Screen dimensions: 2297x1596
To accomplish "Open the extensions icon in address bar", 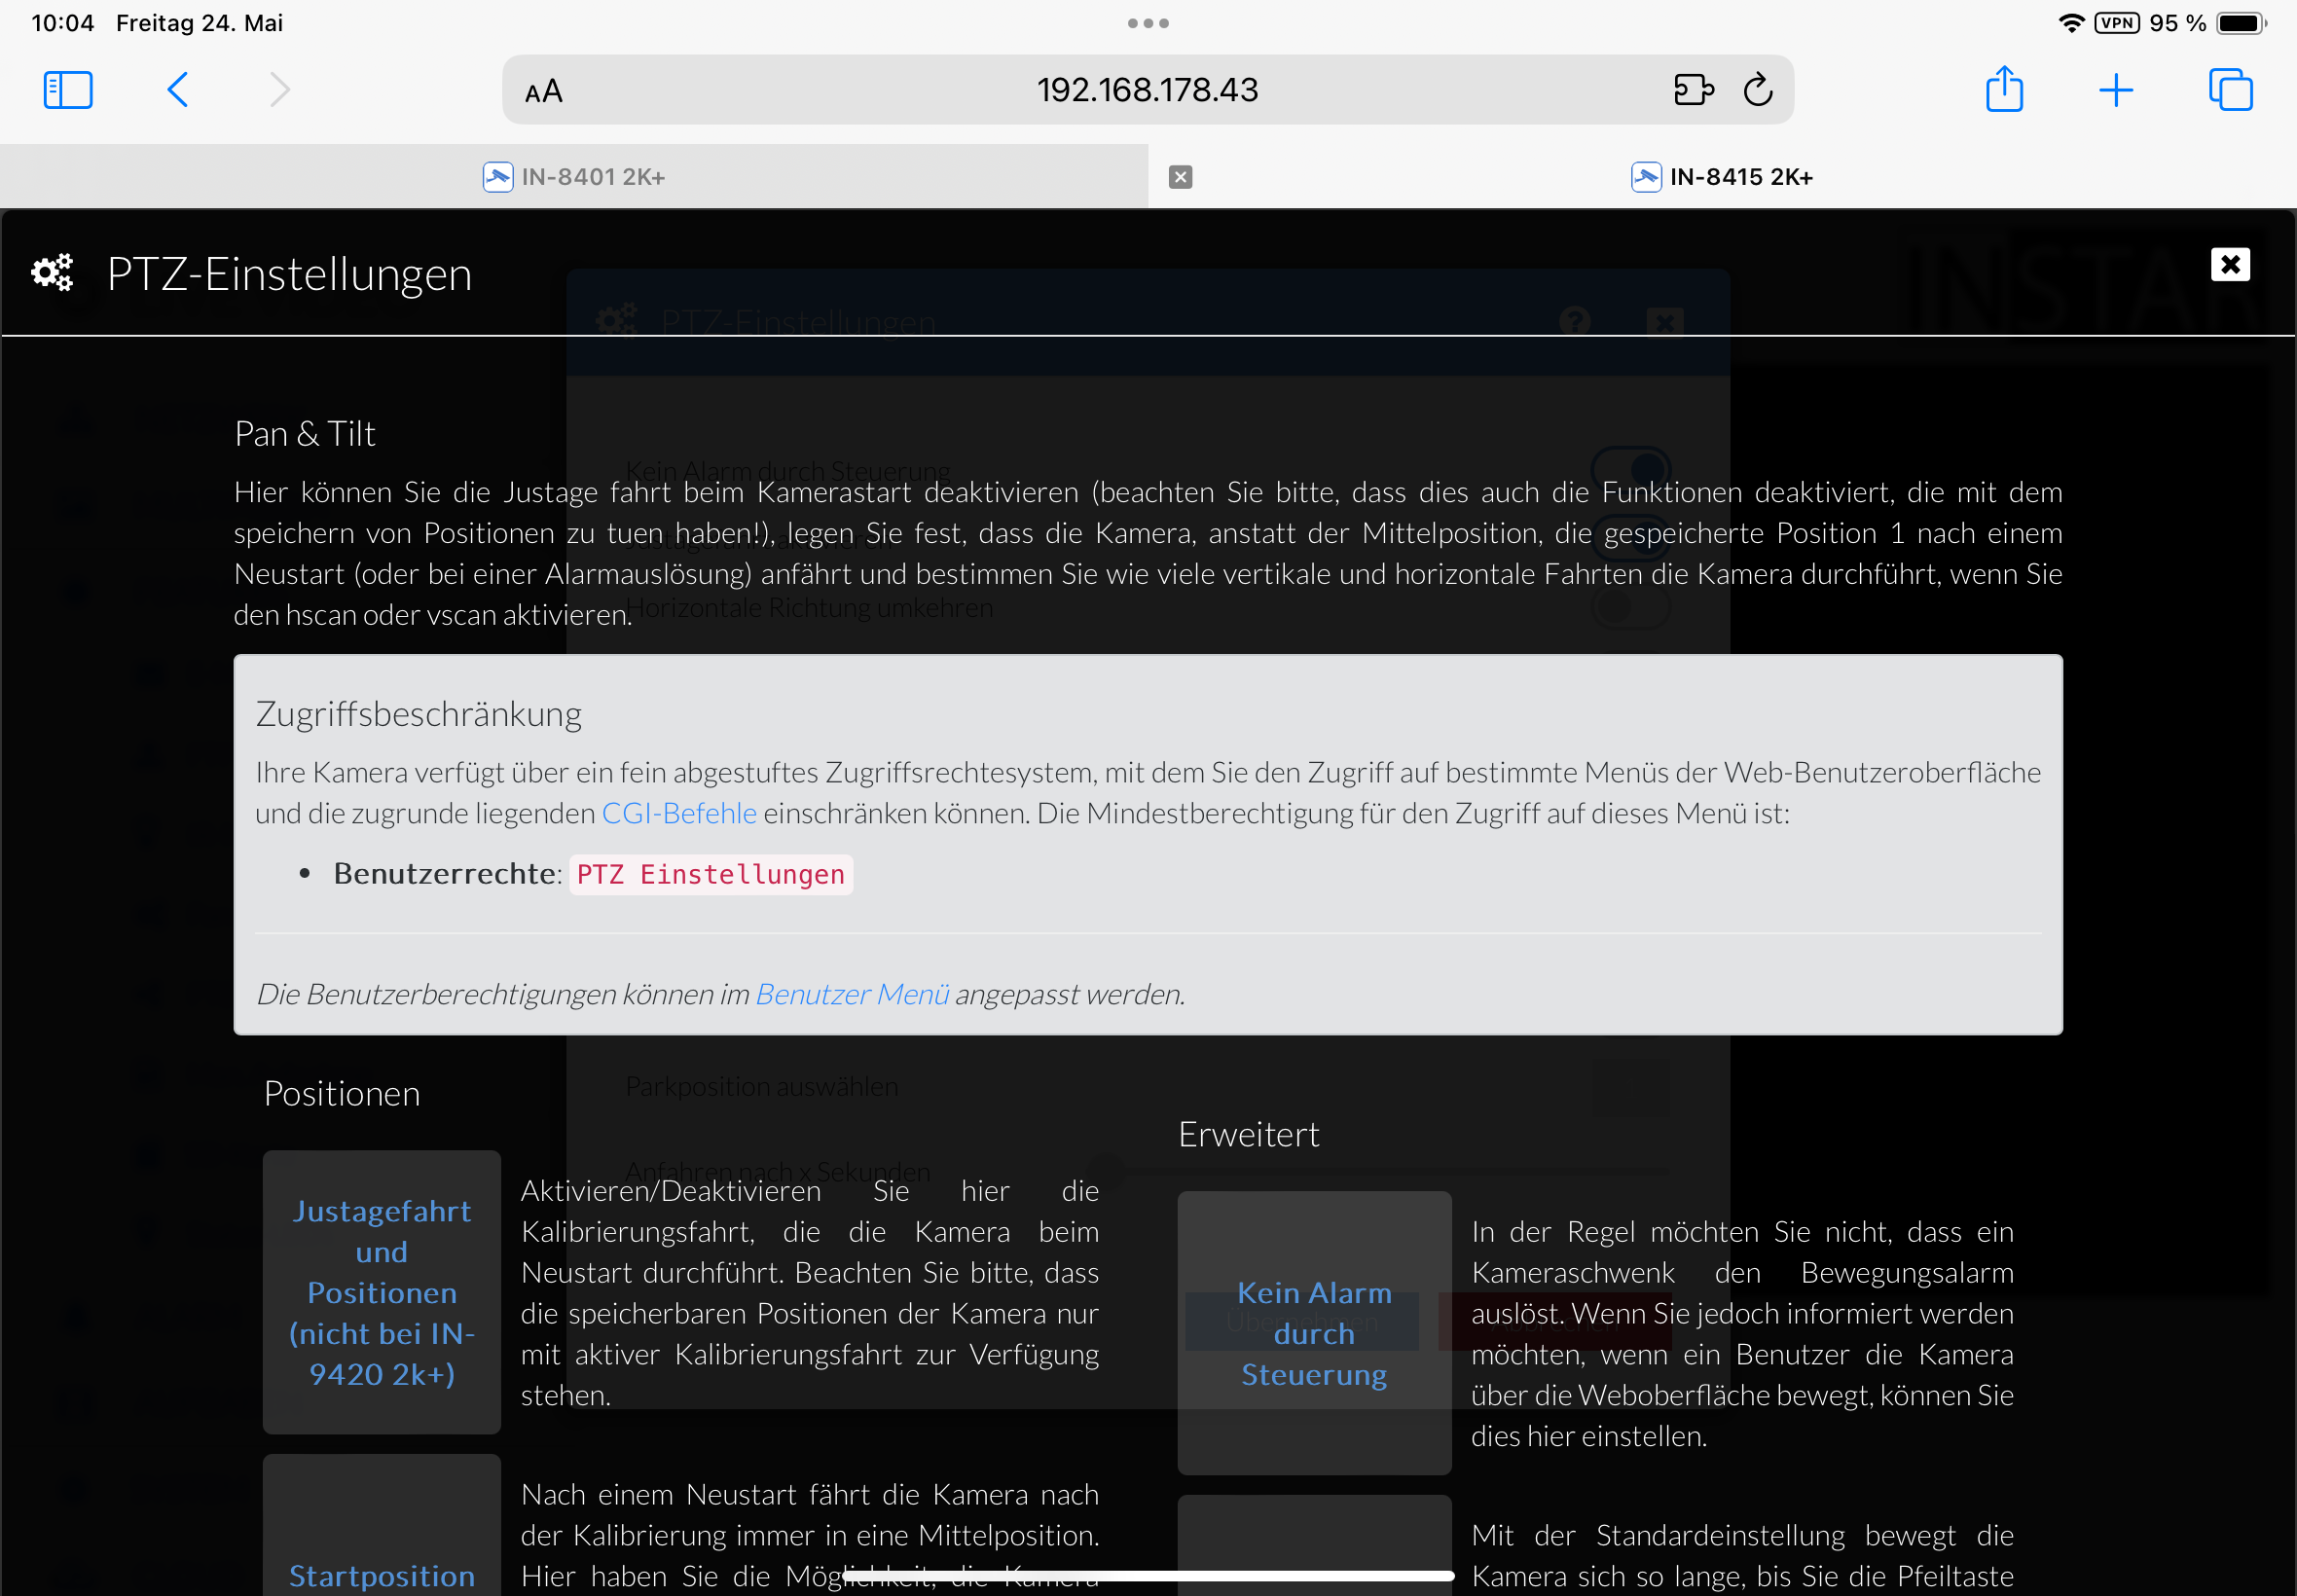I will [x=1693, y=90].
